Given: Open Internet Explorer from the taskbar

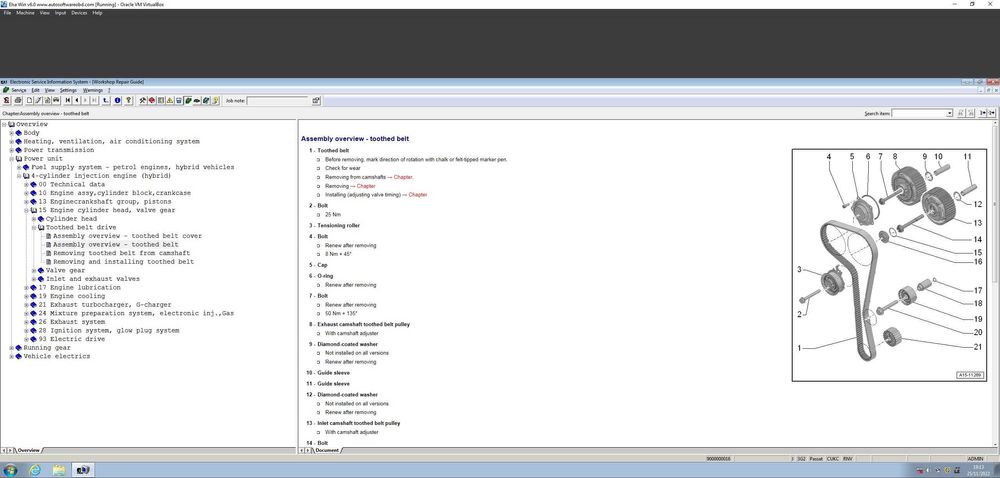Looking at the screenshot, I should pos(35,470).
